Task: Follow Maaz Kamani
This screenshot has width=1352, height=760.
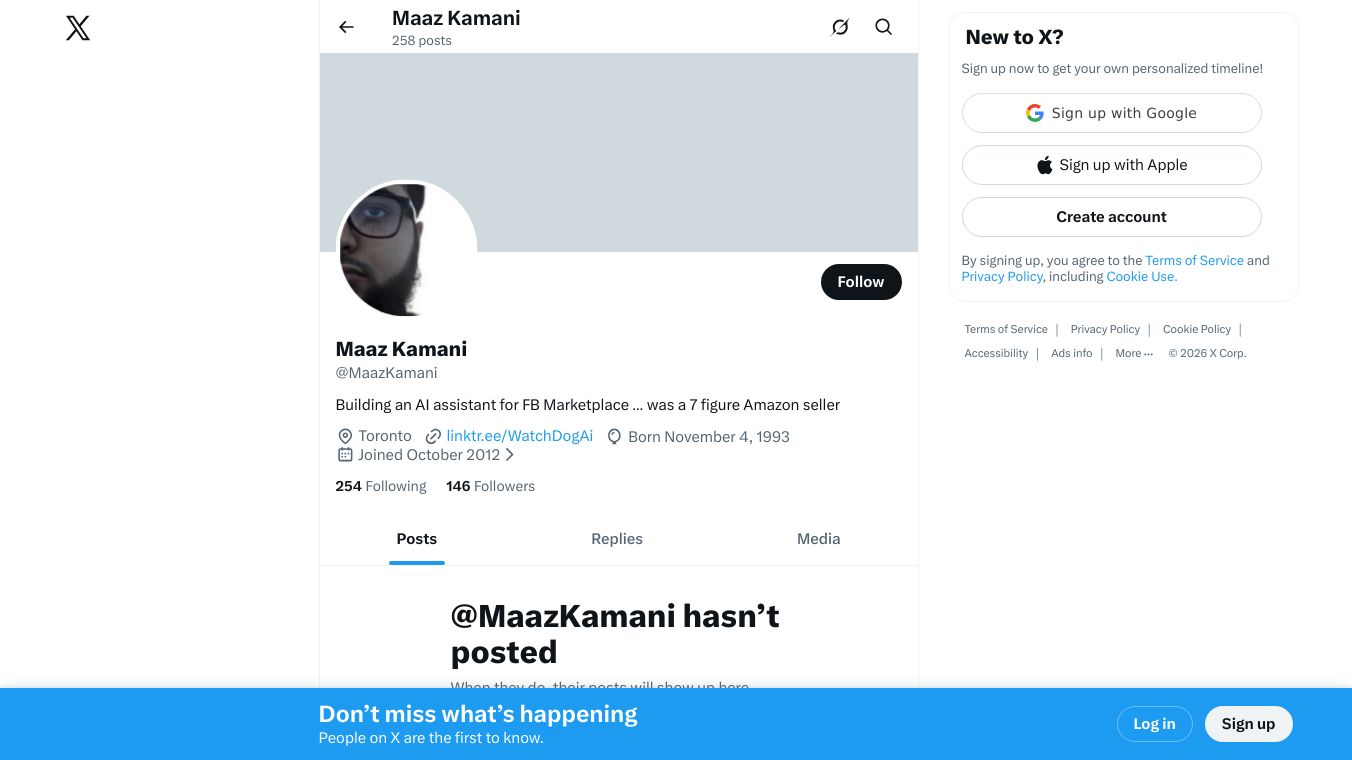Action: coord(861,282)
